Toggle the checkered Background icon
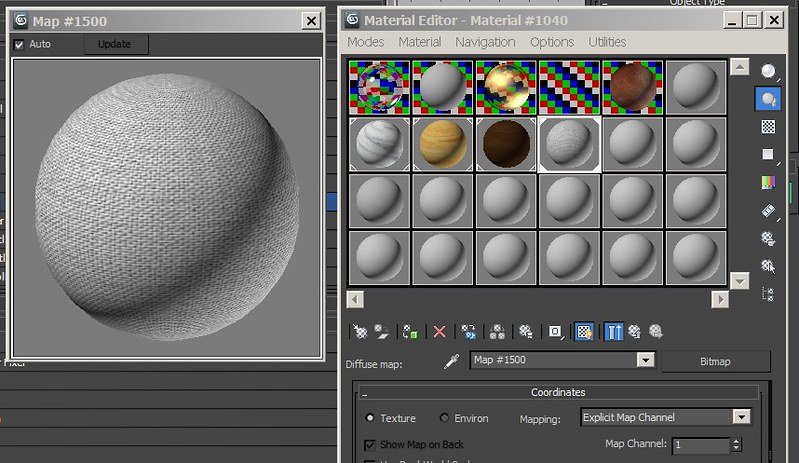 tap(768, 127)
